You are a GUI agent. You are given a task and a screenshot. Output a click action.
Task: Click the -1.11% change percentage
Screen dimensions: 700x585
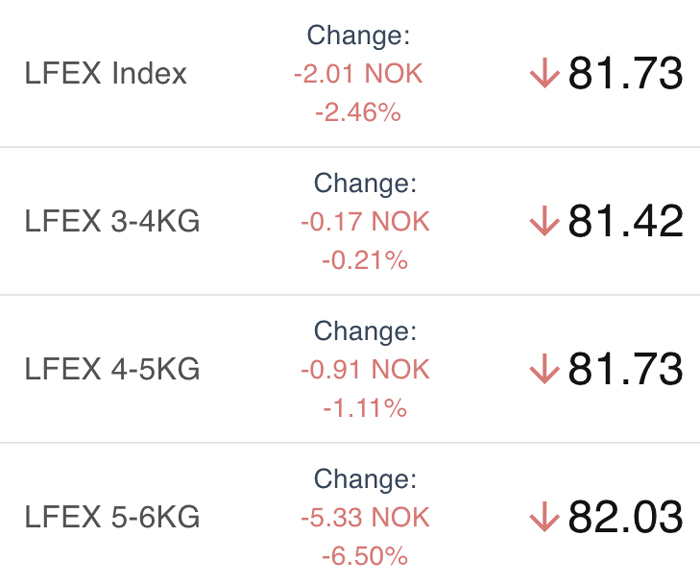[365, 408]
